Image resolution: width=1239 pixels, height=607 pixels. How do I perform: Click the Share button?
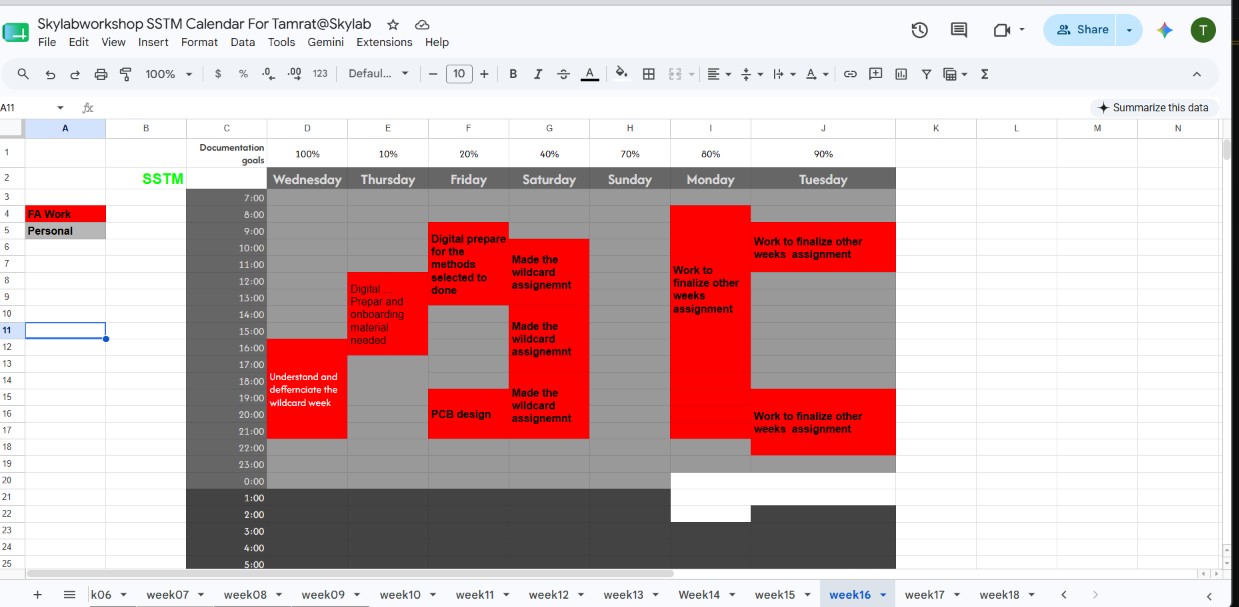point(1082,30)
